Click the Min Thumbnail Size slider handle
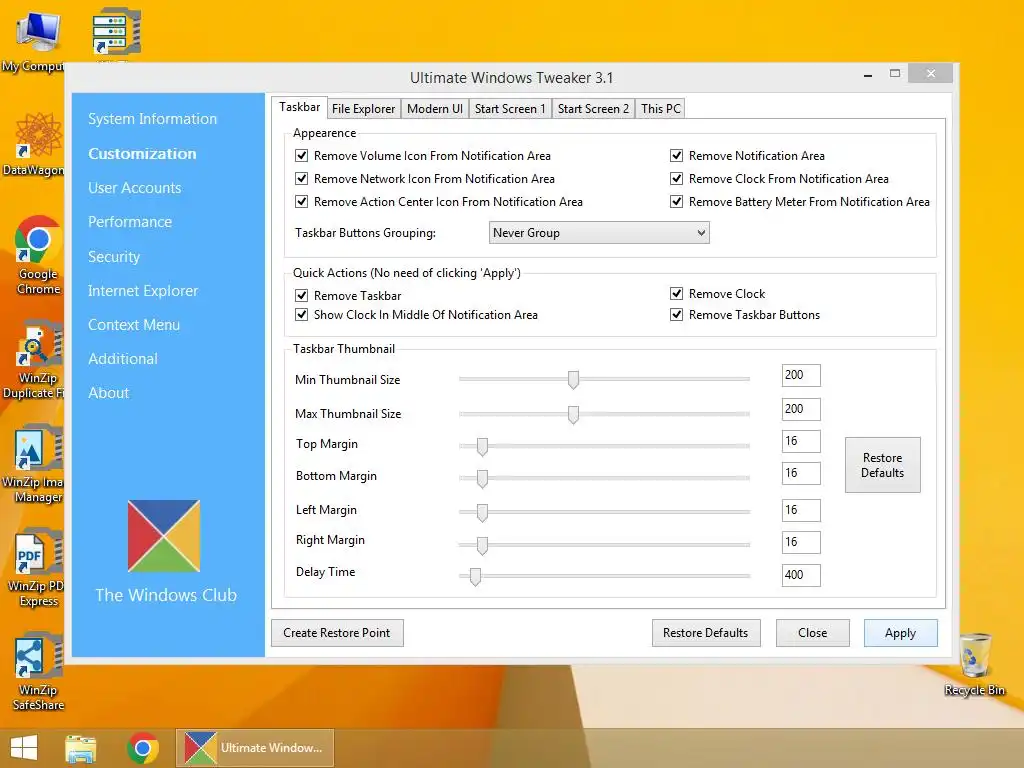1024x768 pixels. (x=573, y=379)
